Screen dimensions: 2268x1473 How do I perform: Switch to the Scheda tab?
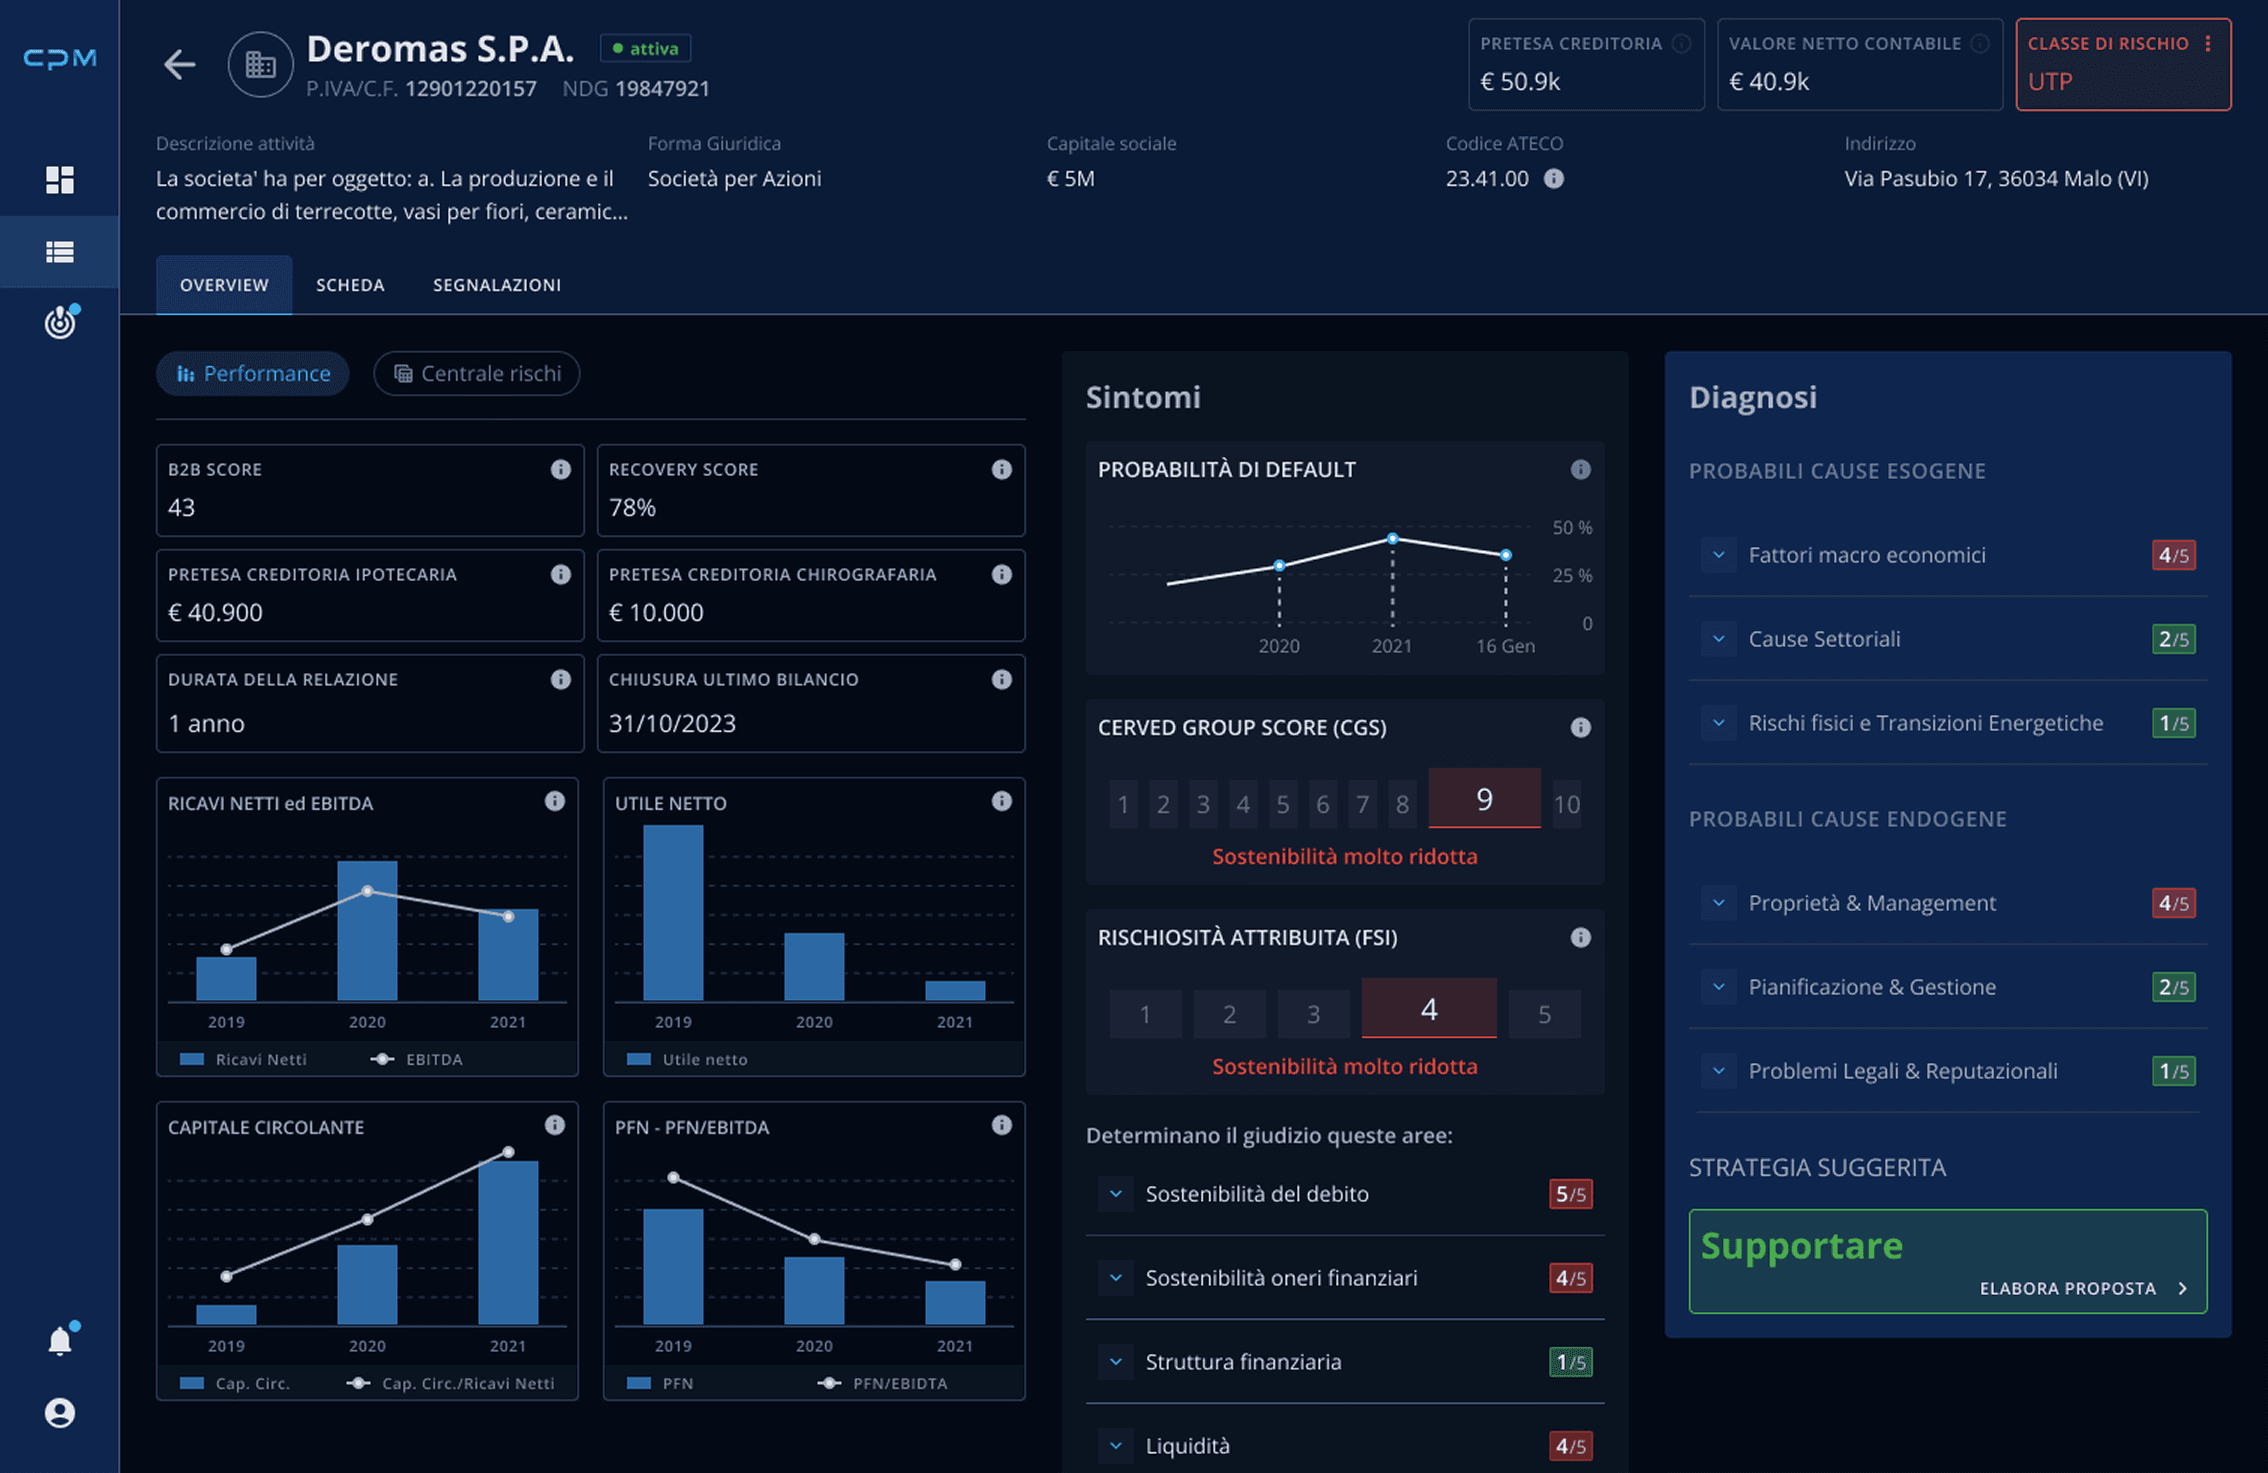coord(350,285)
